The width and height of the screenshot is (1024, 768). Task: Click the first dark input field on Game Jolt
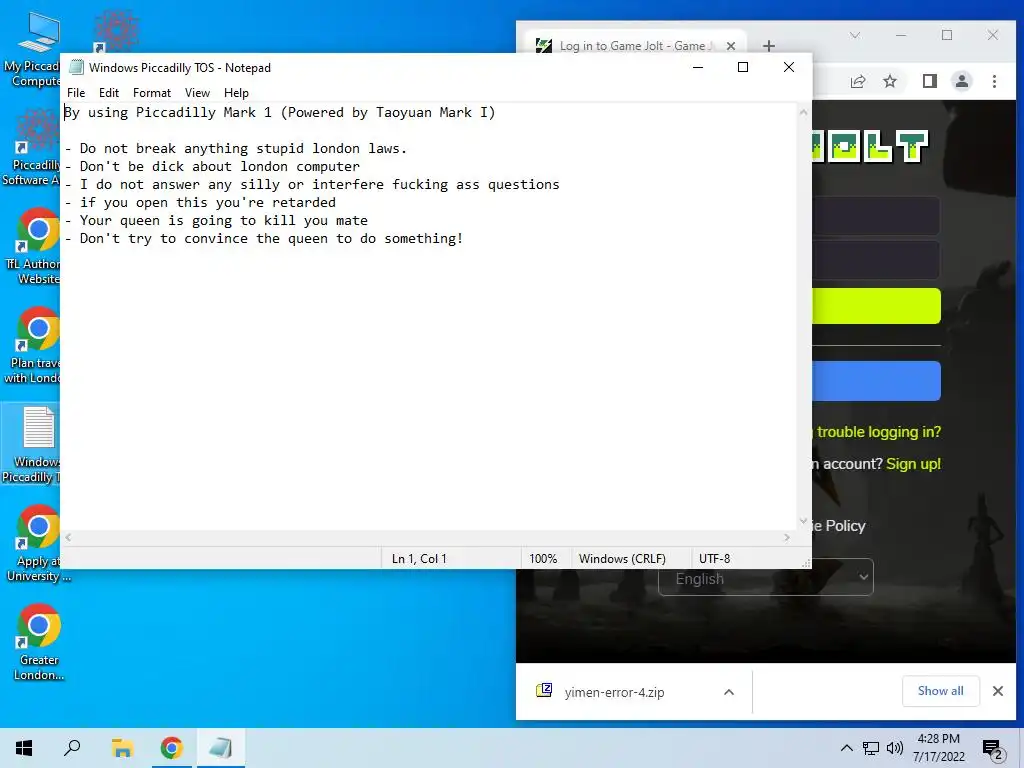(x=876, y=216)
